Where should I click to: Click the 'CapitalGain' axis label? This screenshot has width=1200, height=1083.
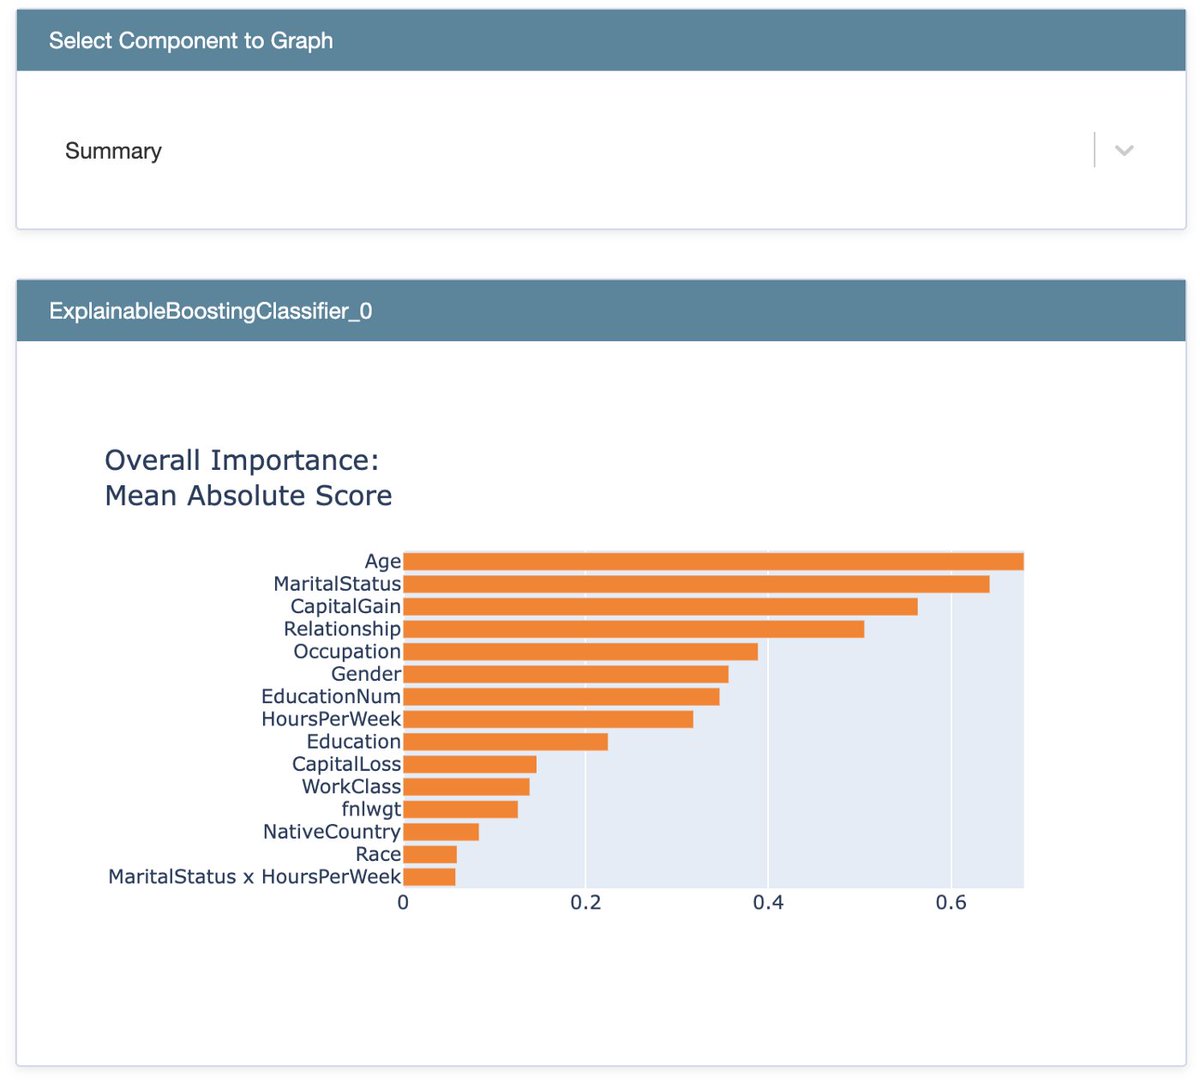(x=346, y=606)
